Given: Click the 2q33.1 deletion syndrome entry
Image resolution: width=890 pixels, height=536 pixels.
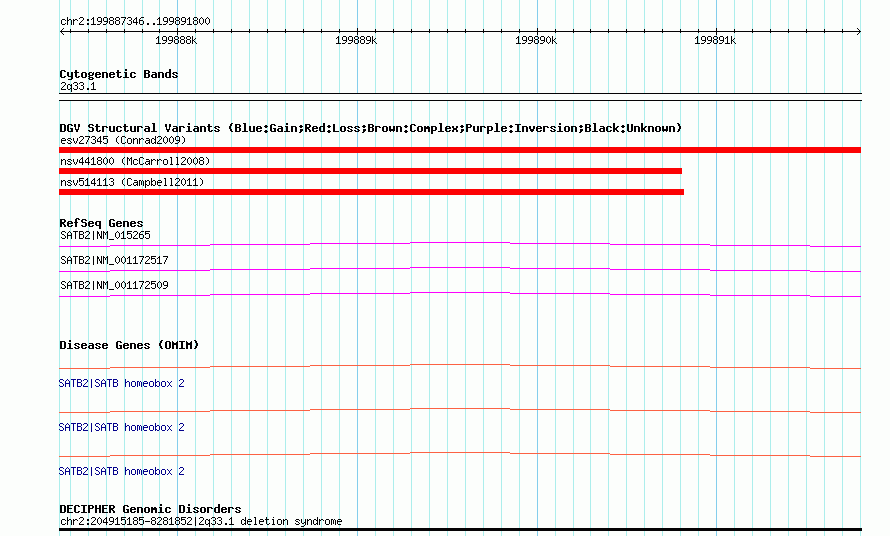Looking at the screenshot, I should pos(201,521).
